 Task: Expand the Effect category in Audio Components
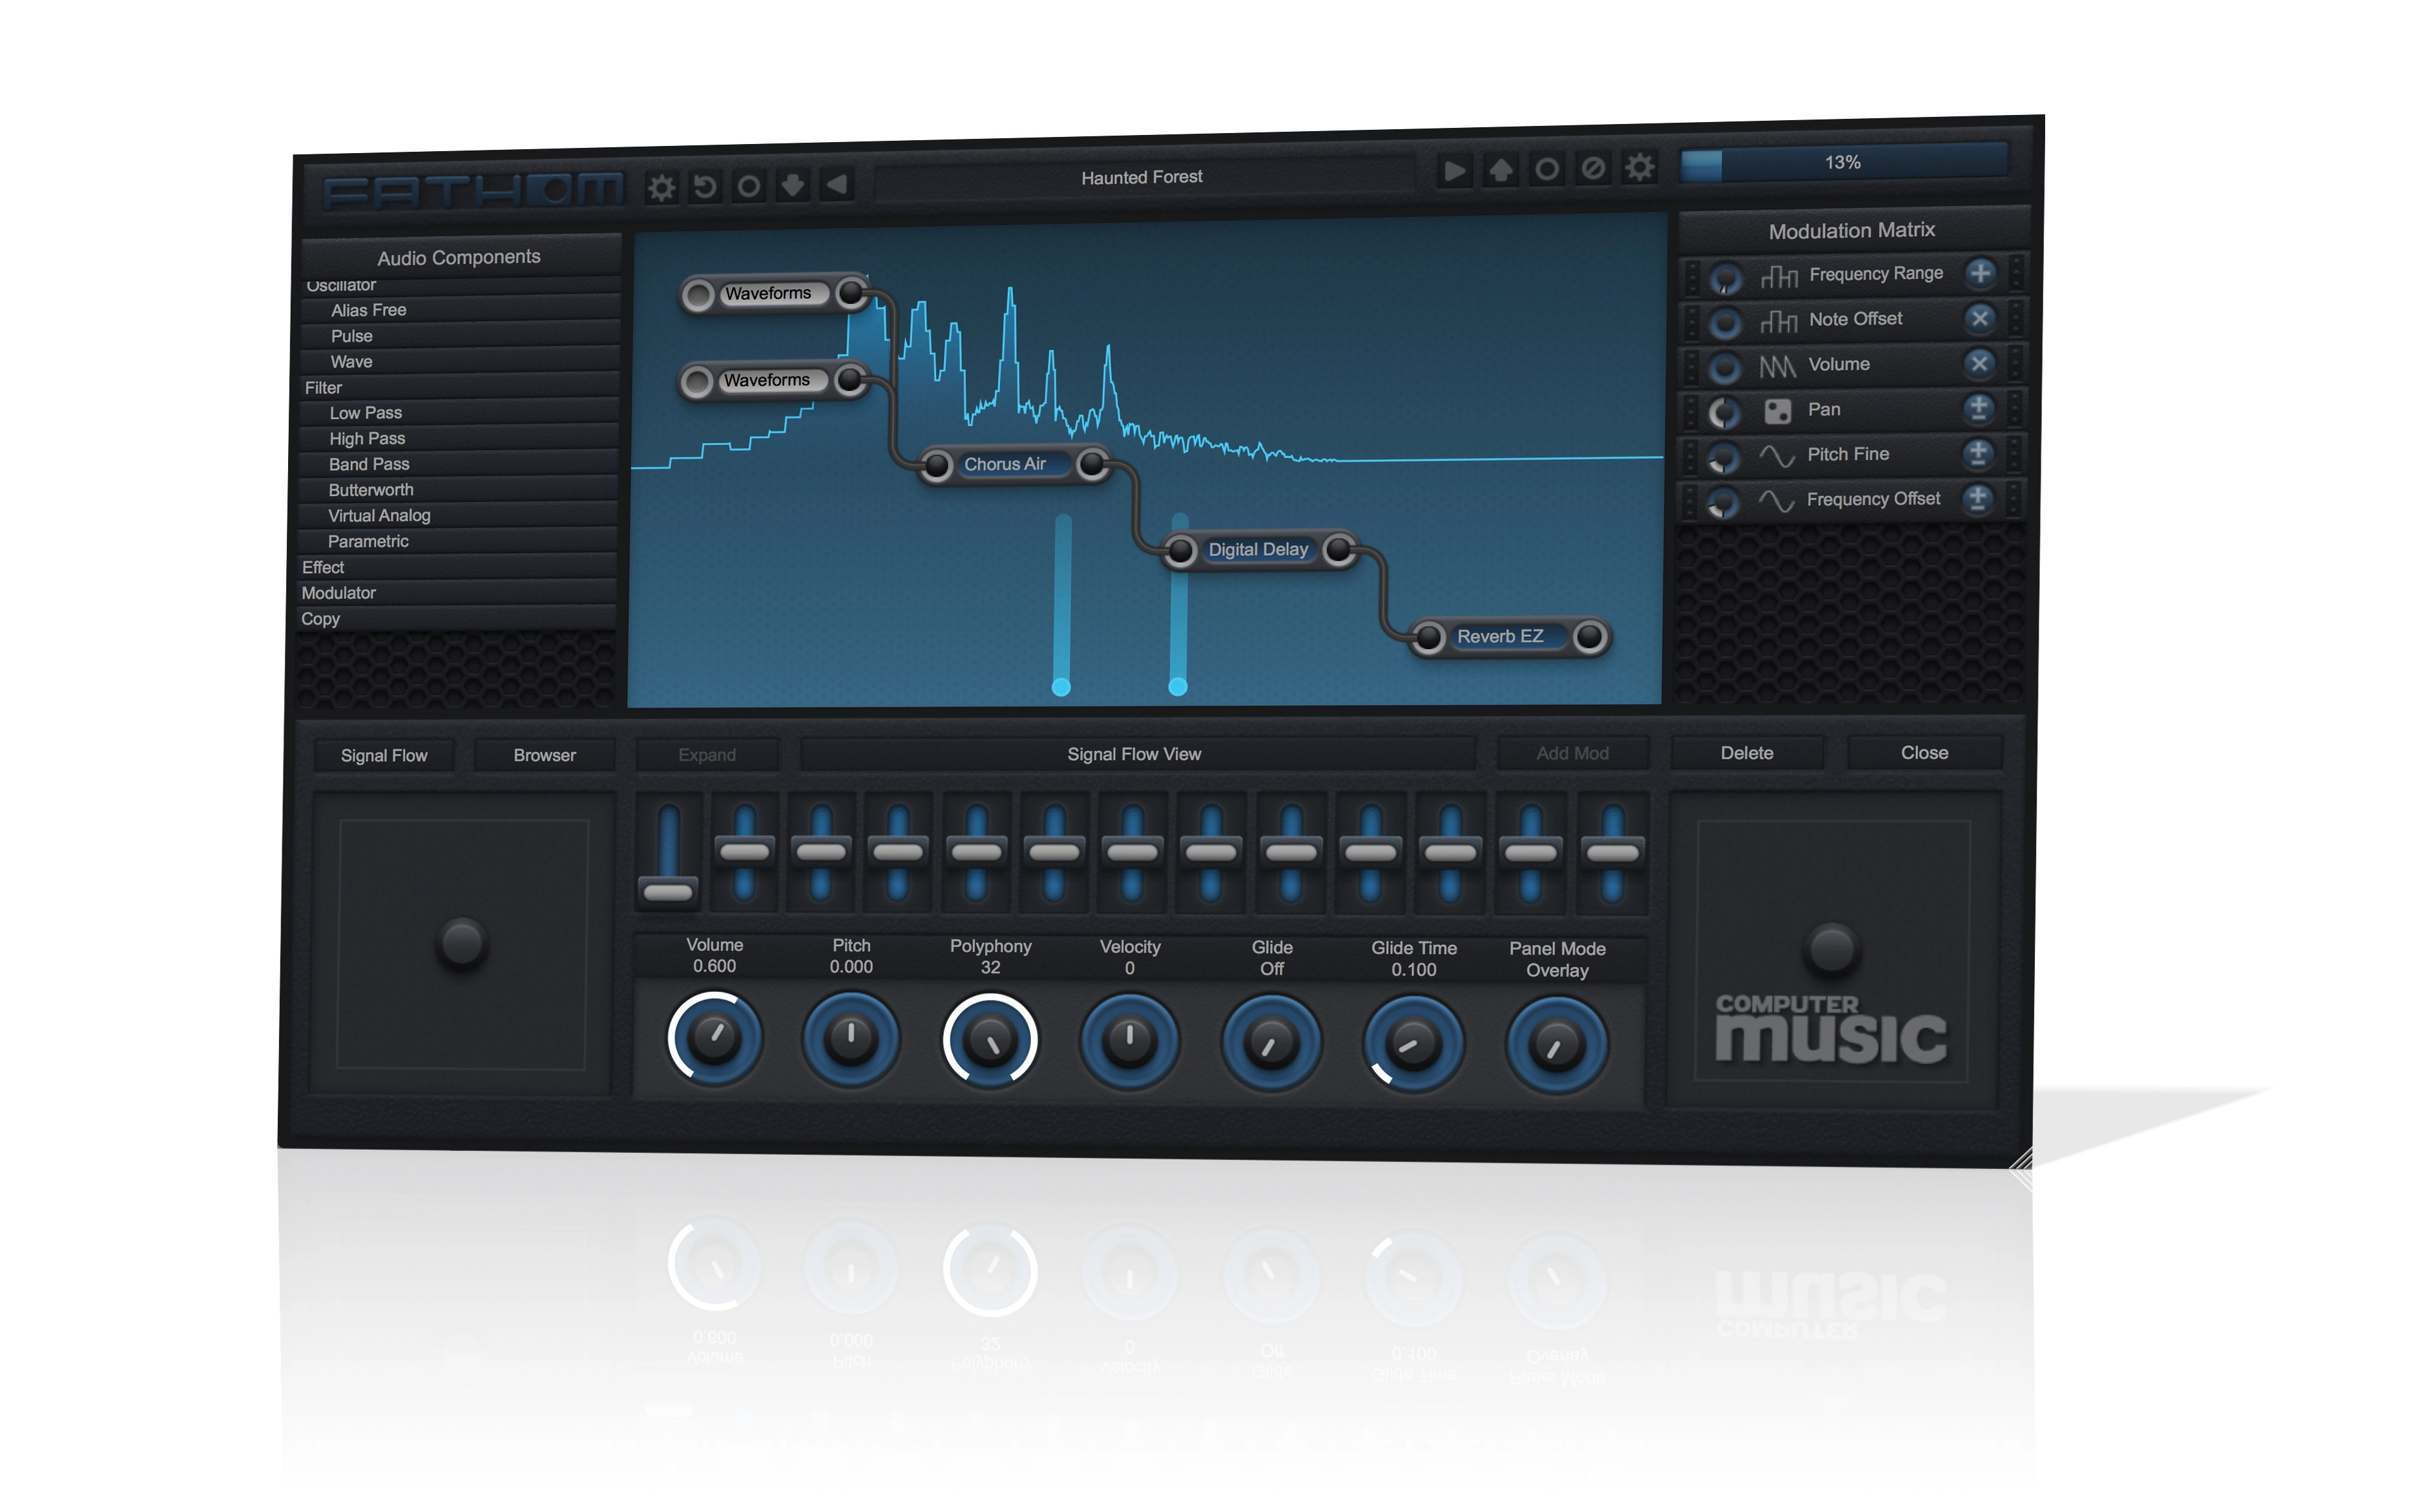pyautogui.click(x=458, y=567)
